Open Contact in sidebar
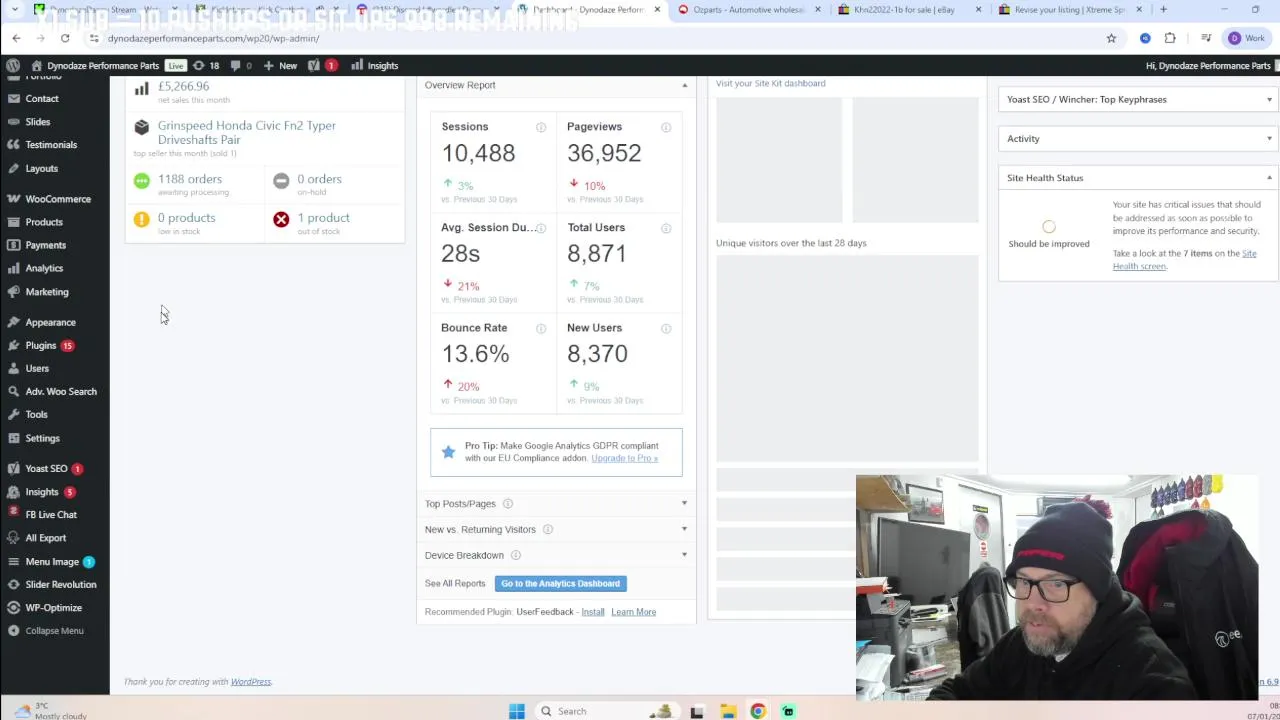This screenshot has height=720, width=1280. point(42,98)
